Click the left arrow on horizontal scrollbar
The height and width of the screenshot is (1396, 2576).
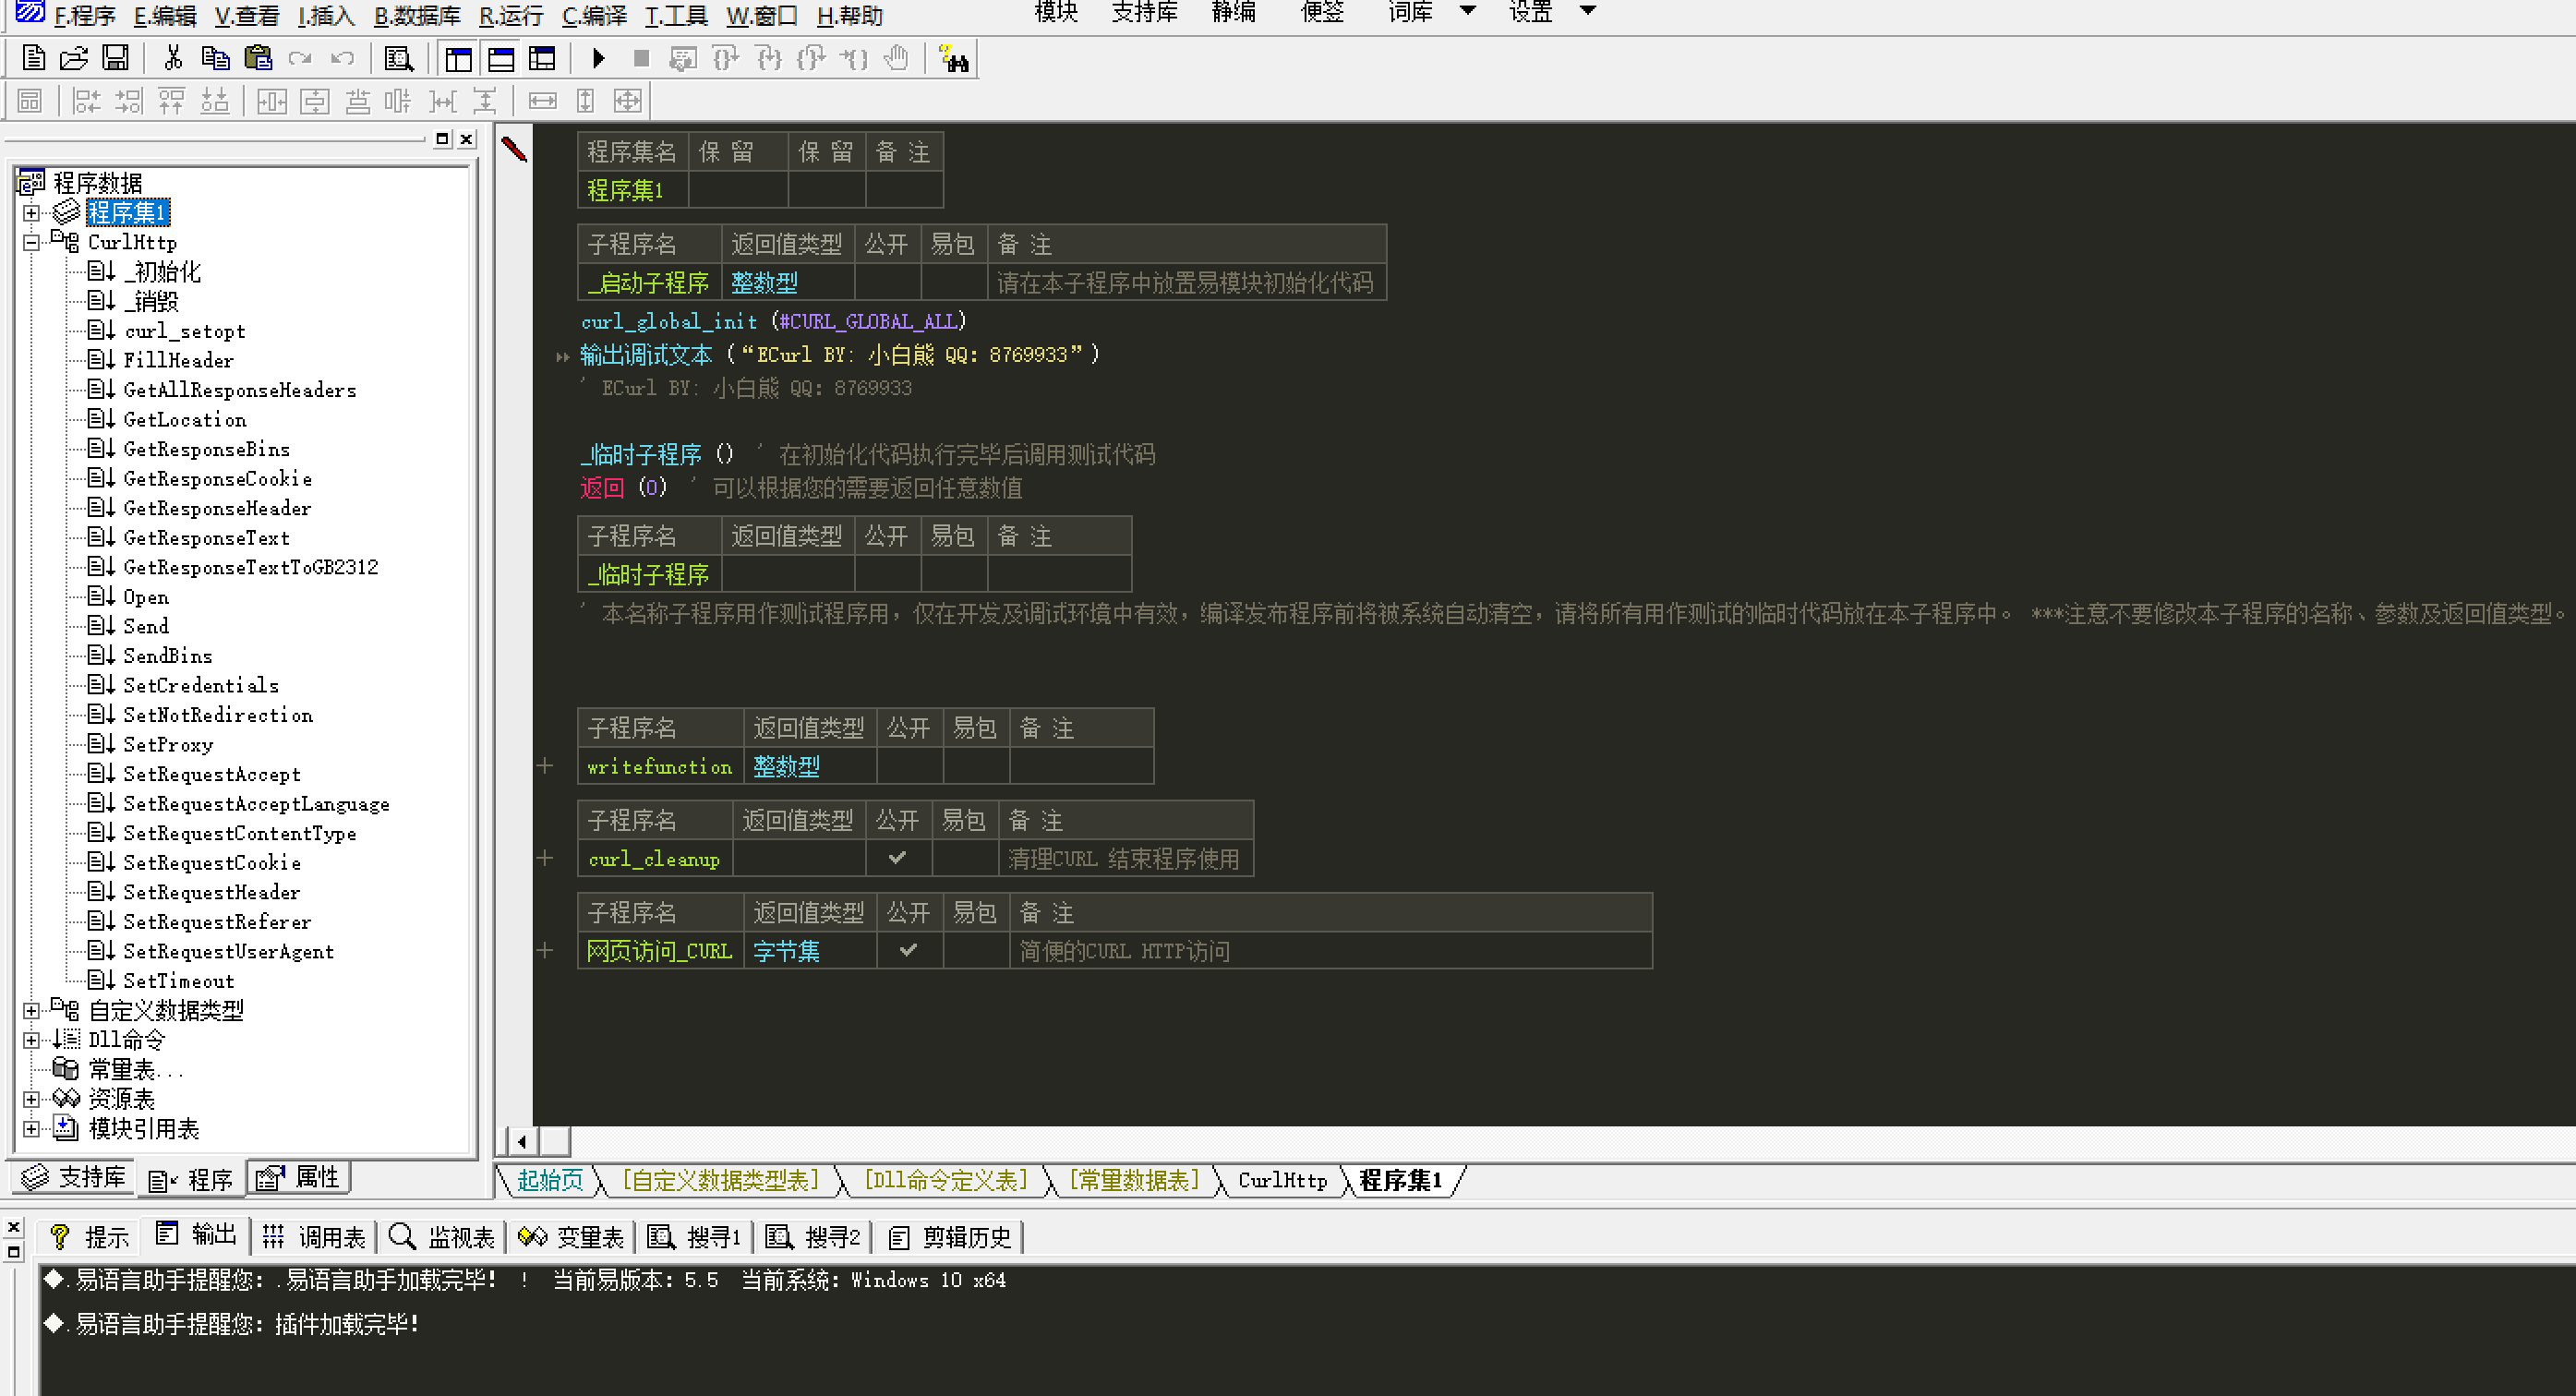521,1141
